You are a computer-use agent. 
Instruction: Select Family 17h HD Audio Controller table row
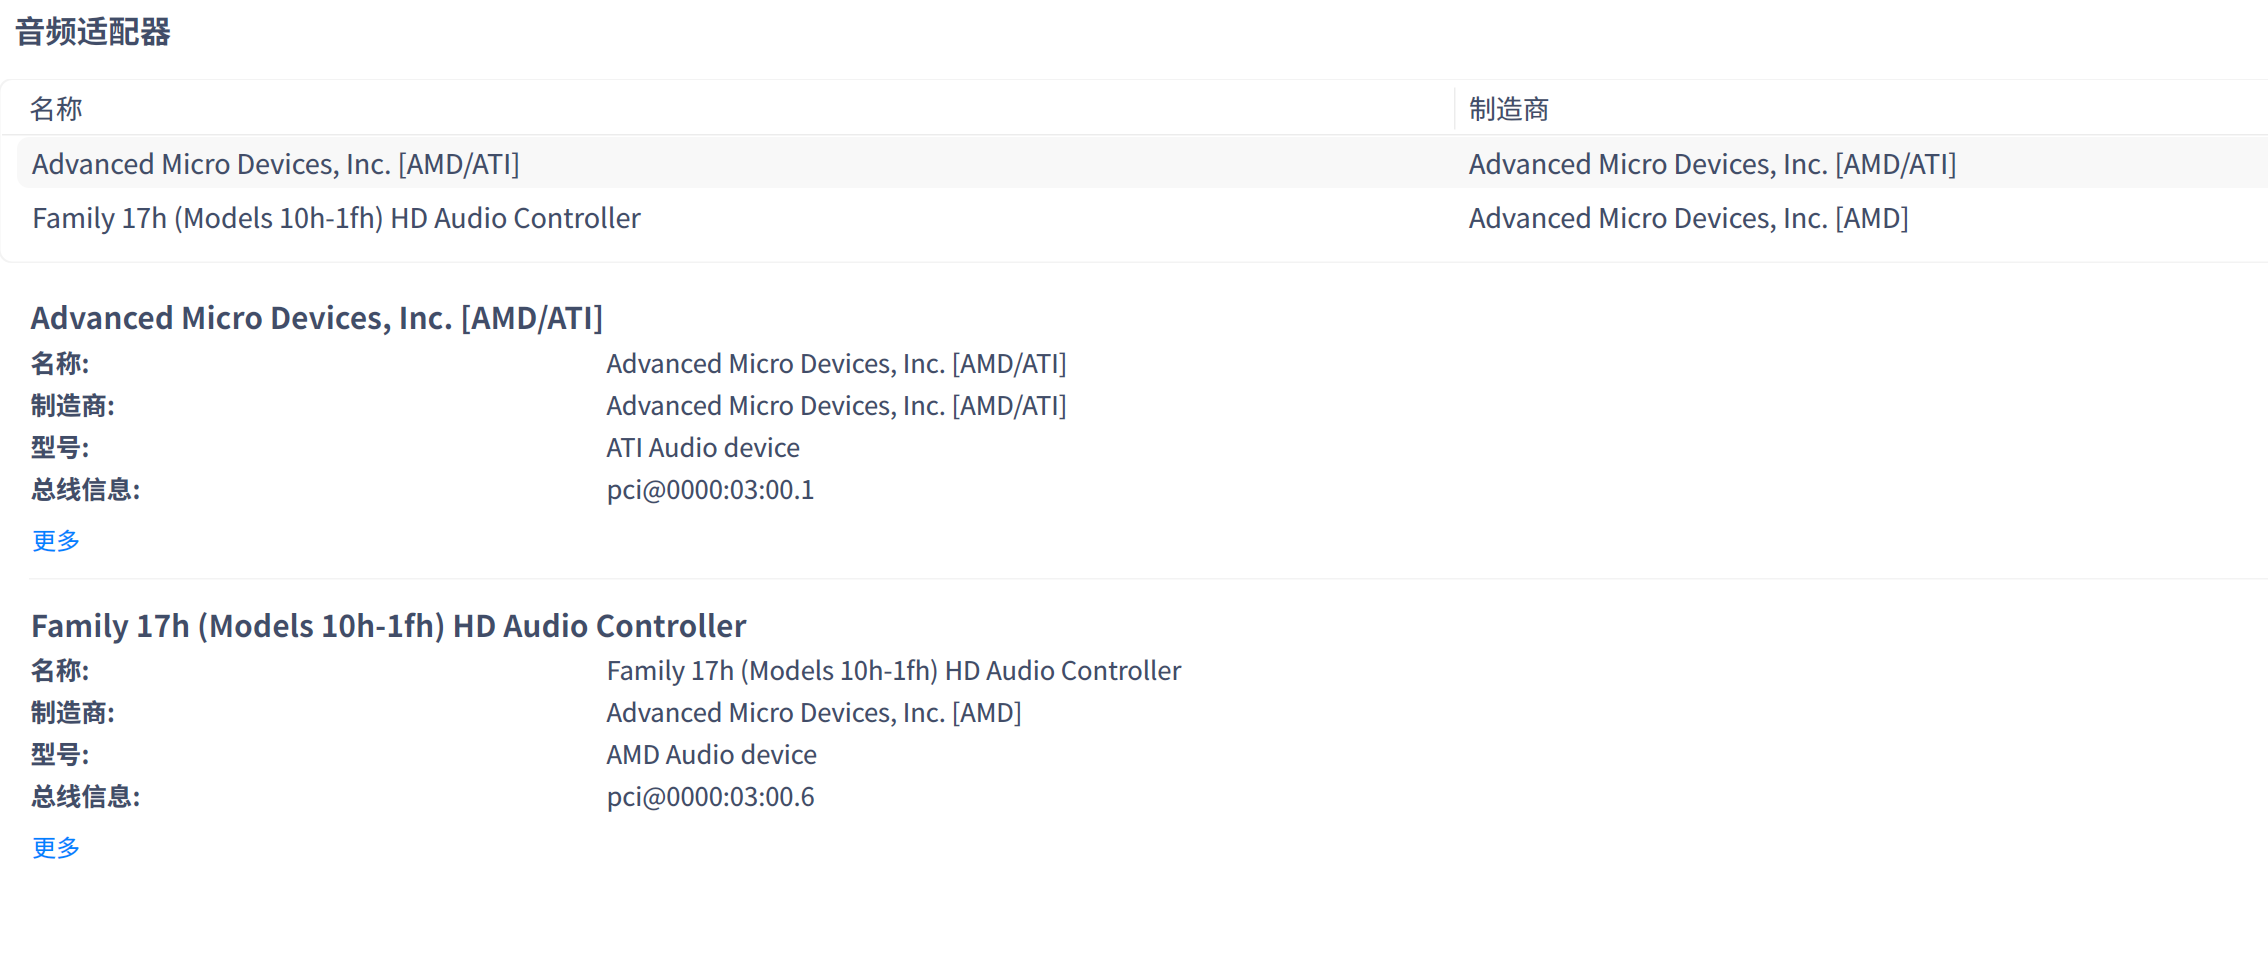(336, 218)
